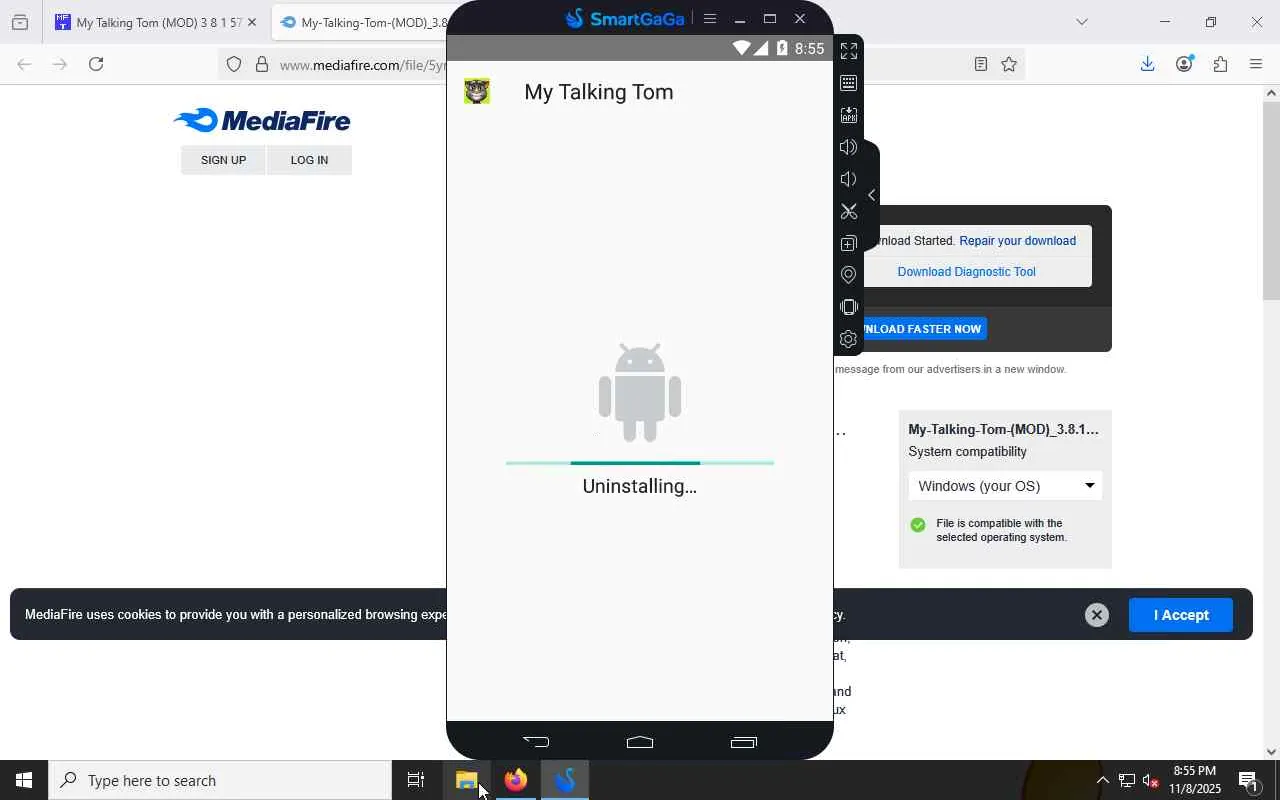Click the Firefox page vertical scrollbar thumb
This screenshot has width=1280, height=800.
[1271, 200]
